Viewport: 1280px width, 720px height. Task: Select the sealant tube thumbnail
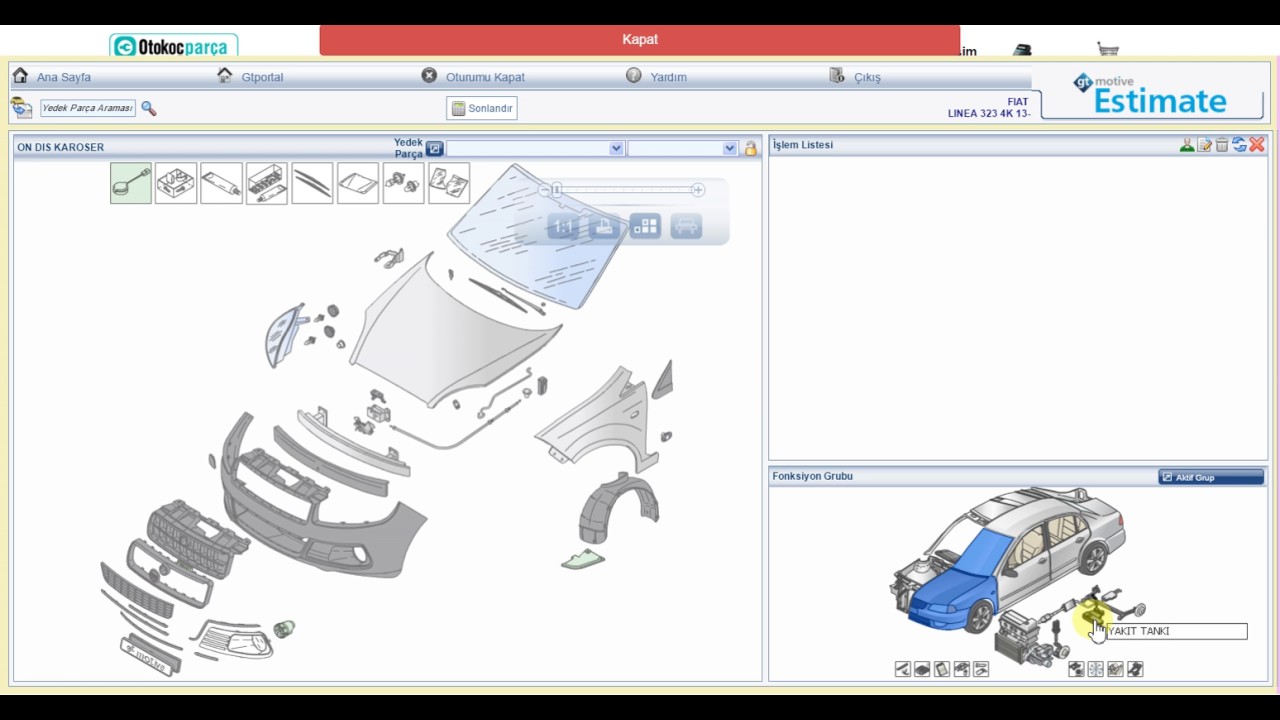tap(221, 184)
